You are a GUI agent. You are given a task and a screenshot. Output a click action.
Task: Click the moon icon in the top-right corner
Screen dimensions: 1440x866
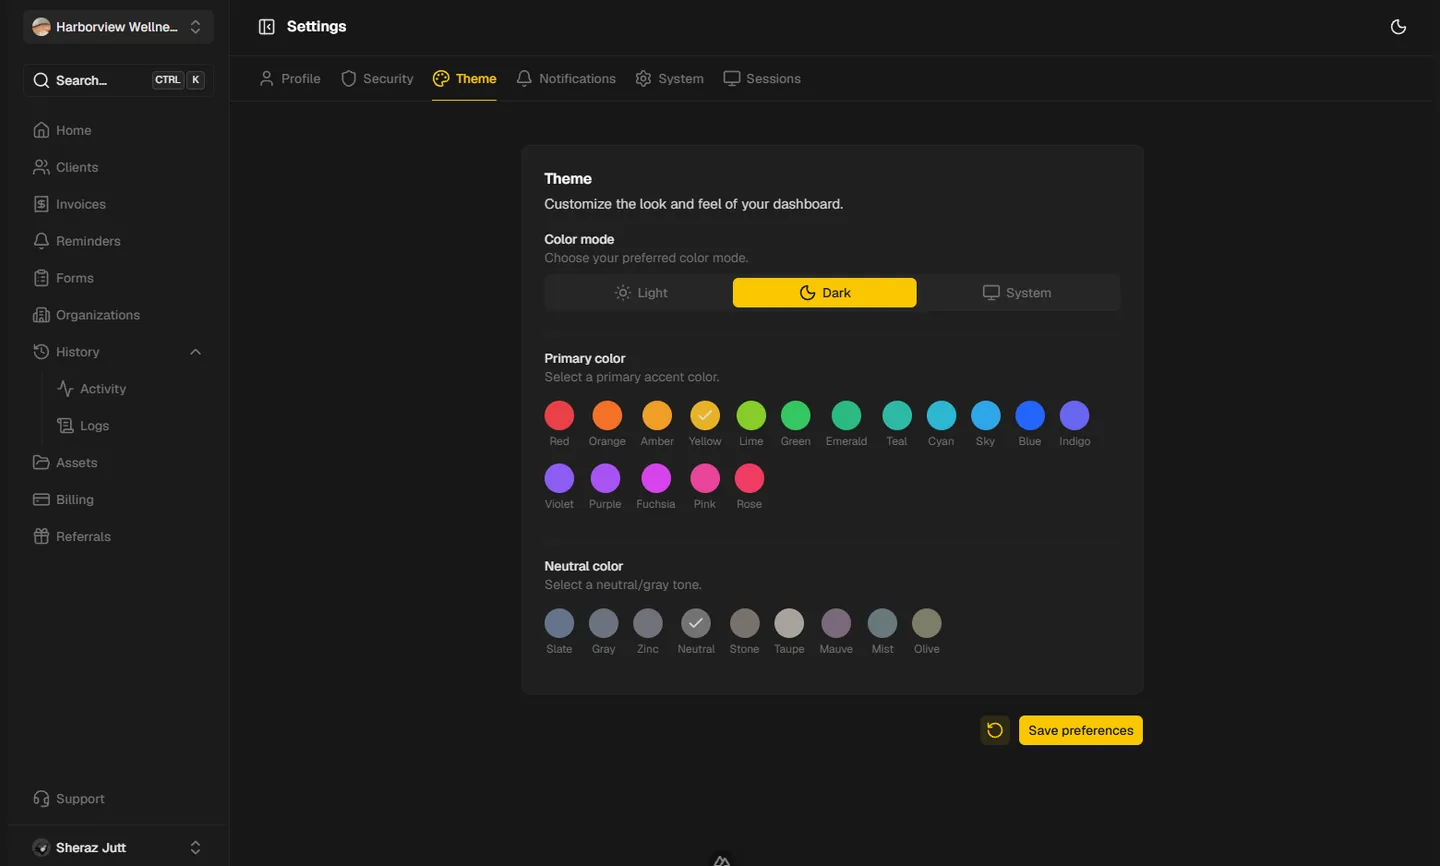point(1398,27)
